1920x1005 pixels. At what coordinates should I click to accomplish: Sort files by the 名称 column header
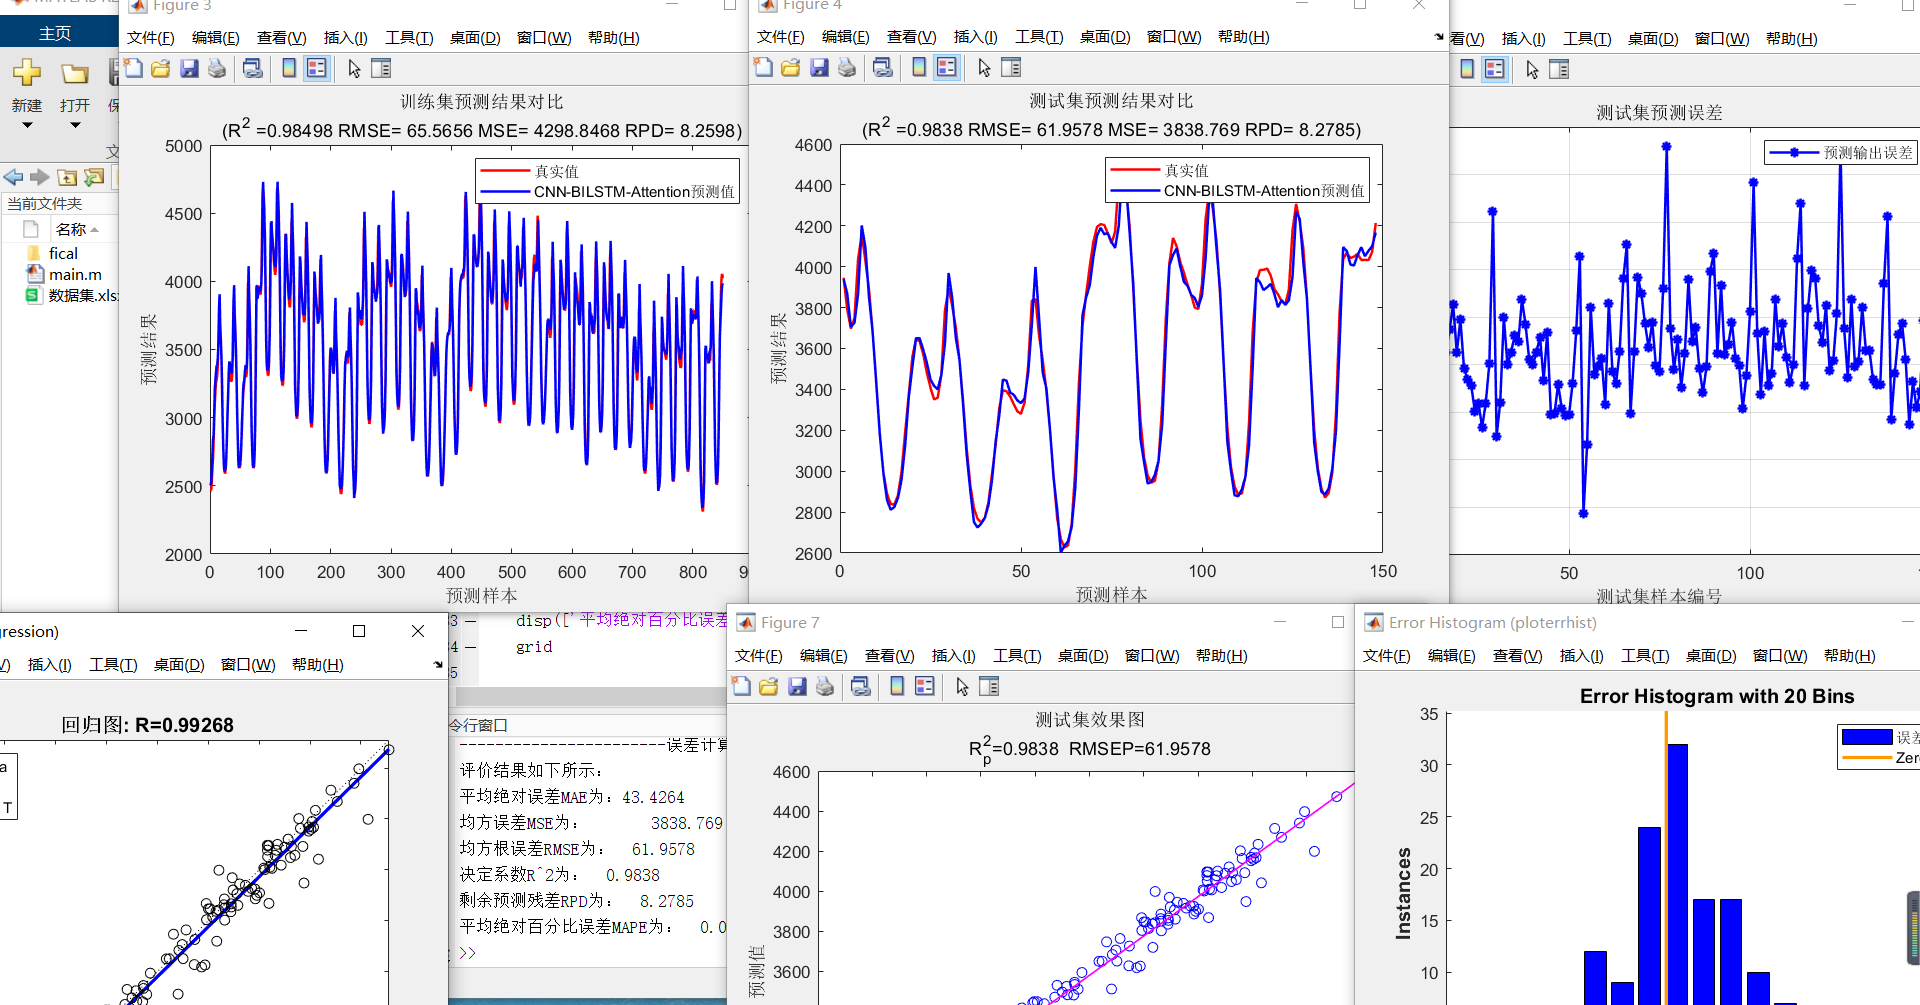tap(71, 230)
